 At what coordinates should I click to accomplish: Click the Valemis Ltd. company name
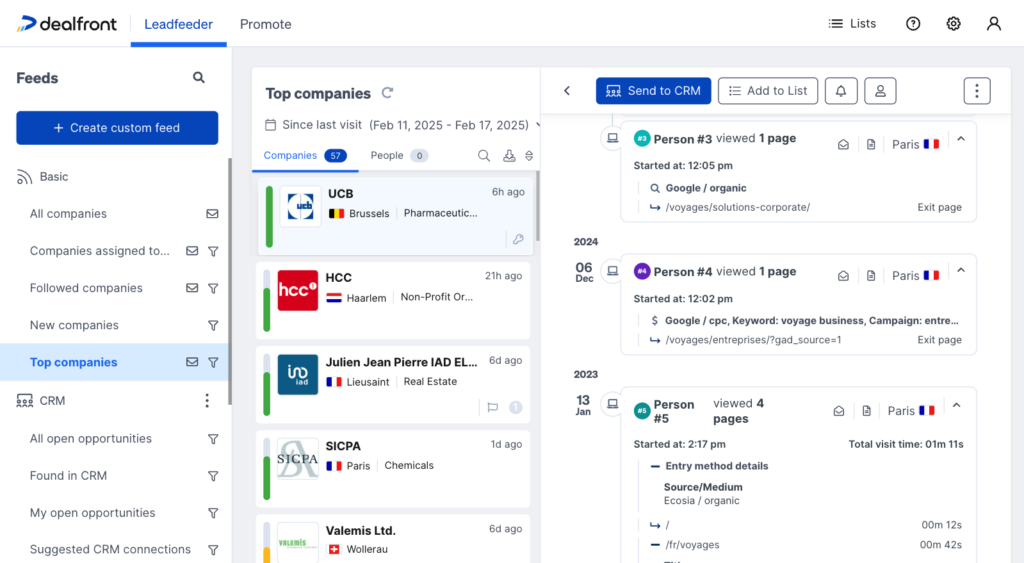click(x=360, y=530)
